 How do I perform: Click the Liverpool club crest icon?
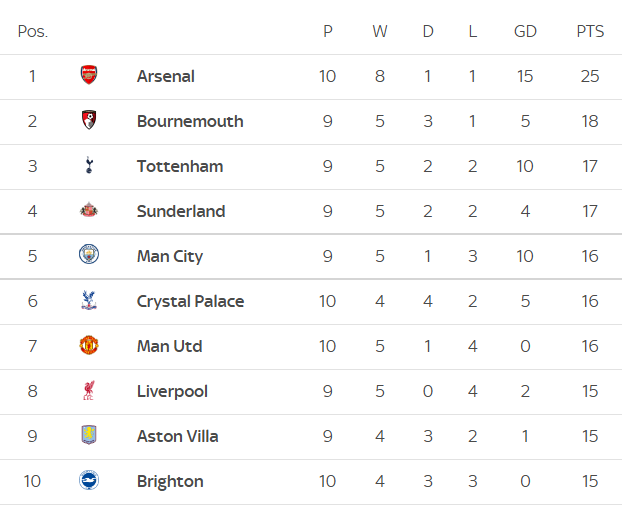89,391
